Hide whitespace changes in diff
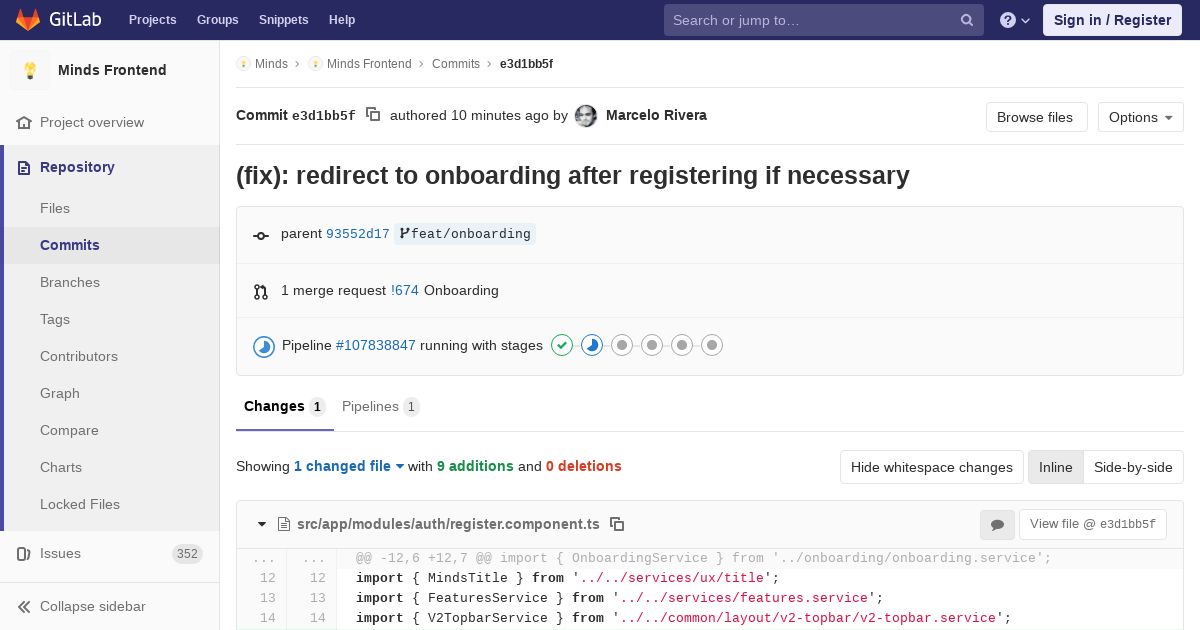This screenshot has height=630, width=1200. point(931,467)
